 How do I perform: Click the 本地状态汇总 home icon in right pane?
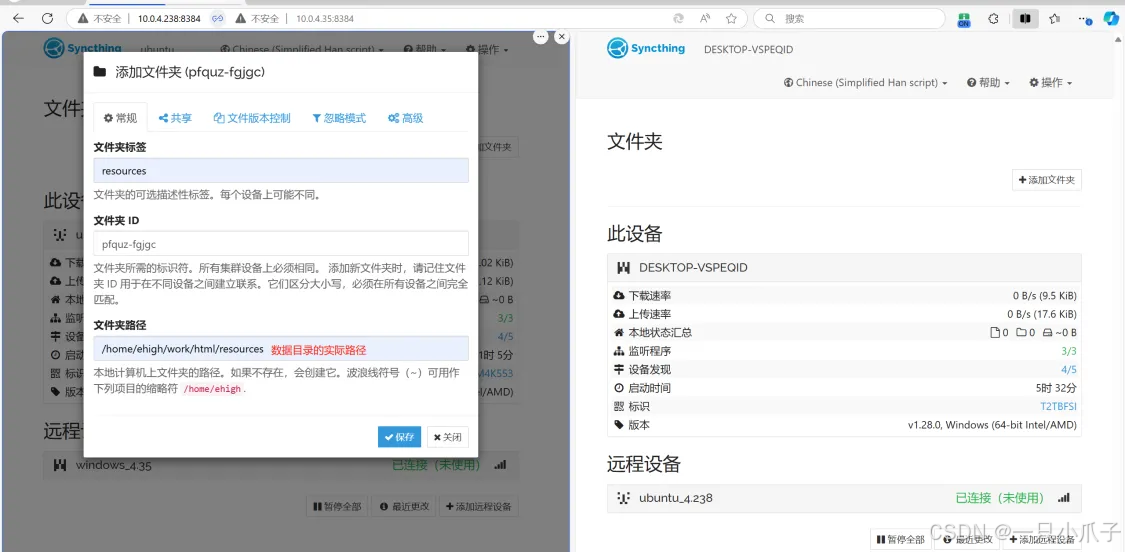(619, 333)
